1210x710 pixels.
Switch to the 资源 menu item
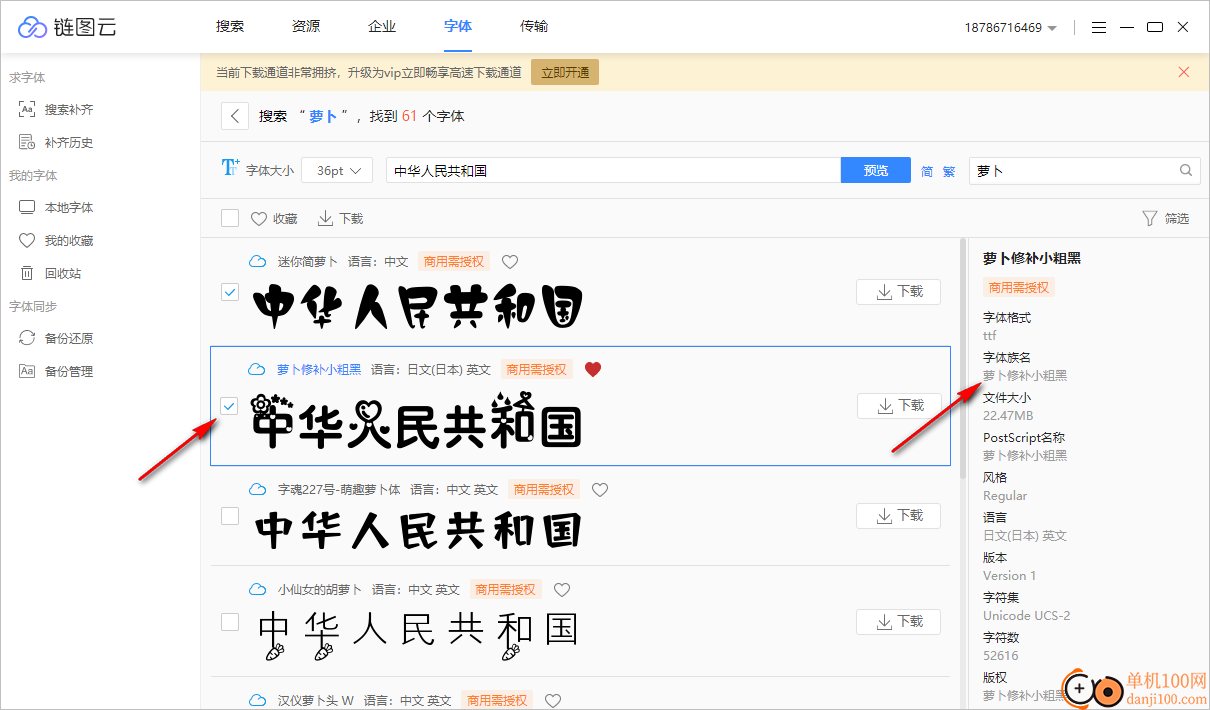(305, 27)
